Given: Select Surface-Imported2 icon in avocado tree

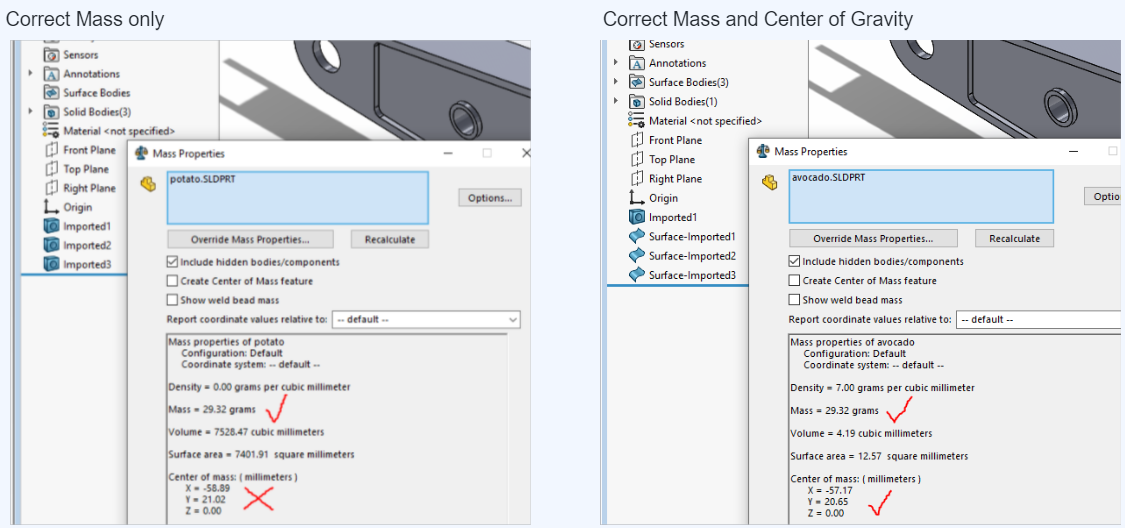Looking at the screenshot, I should [x=637, y=255].
